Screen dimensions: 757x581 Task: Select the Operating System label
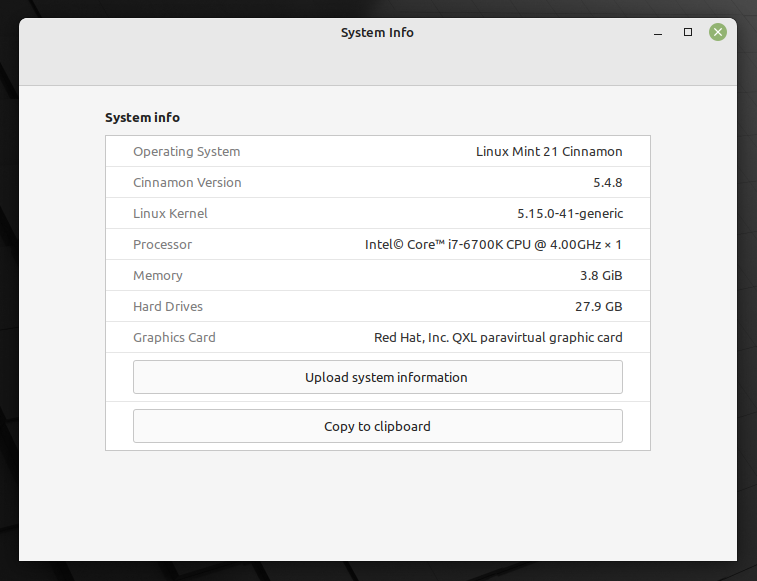click(187, 152)
